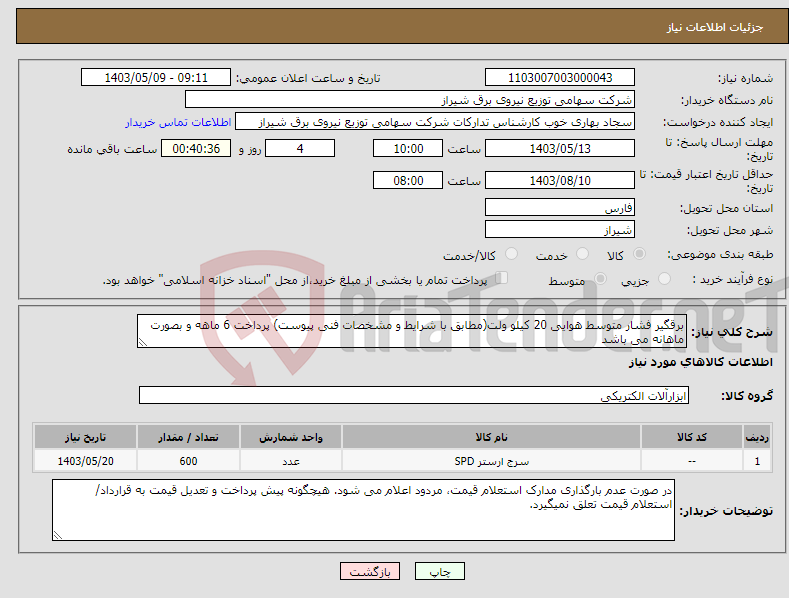
Task: Select the کالا radio button
Action: [x=640, y=254]
